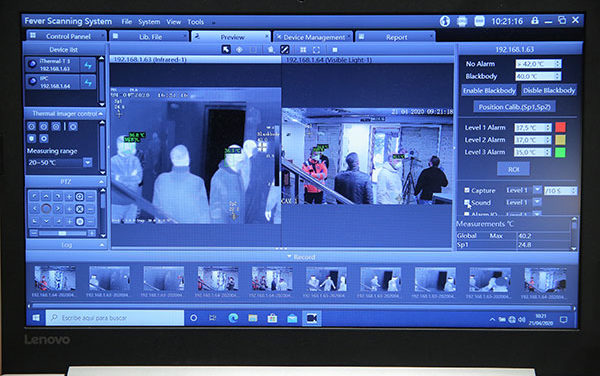Open the notification center on the taskbar
600x376 pixels.
563,319
